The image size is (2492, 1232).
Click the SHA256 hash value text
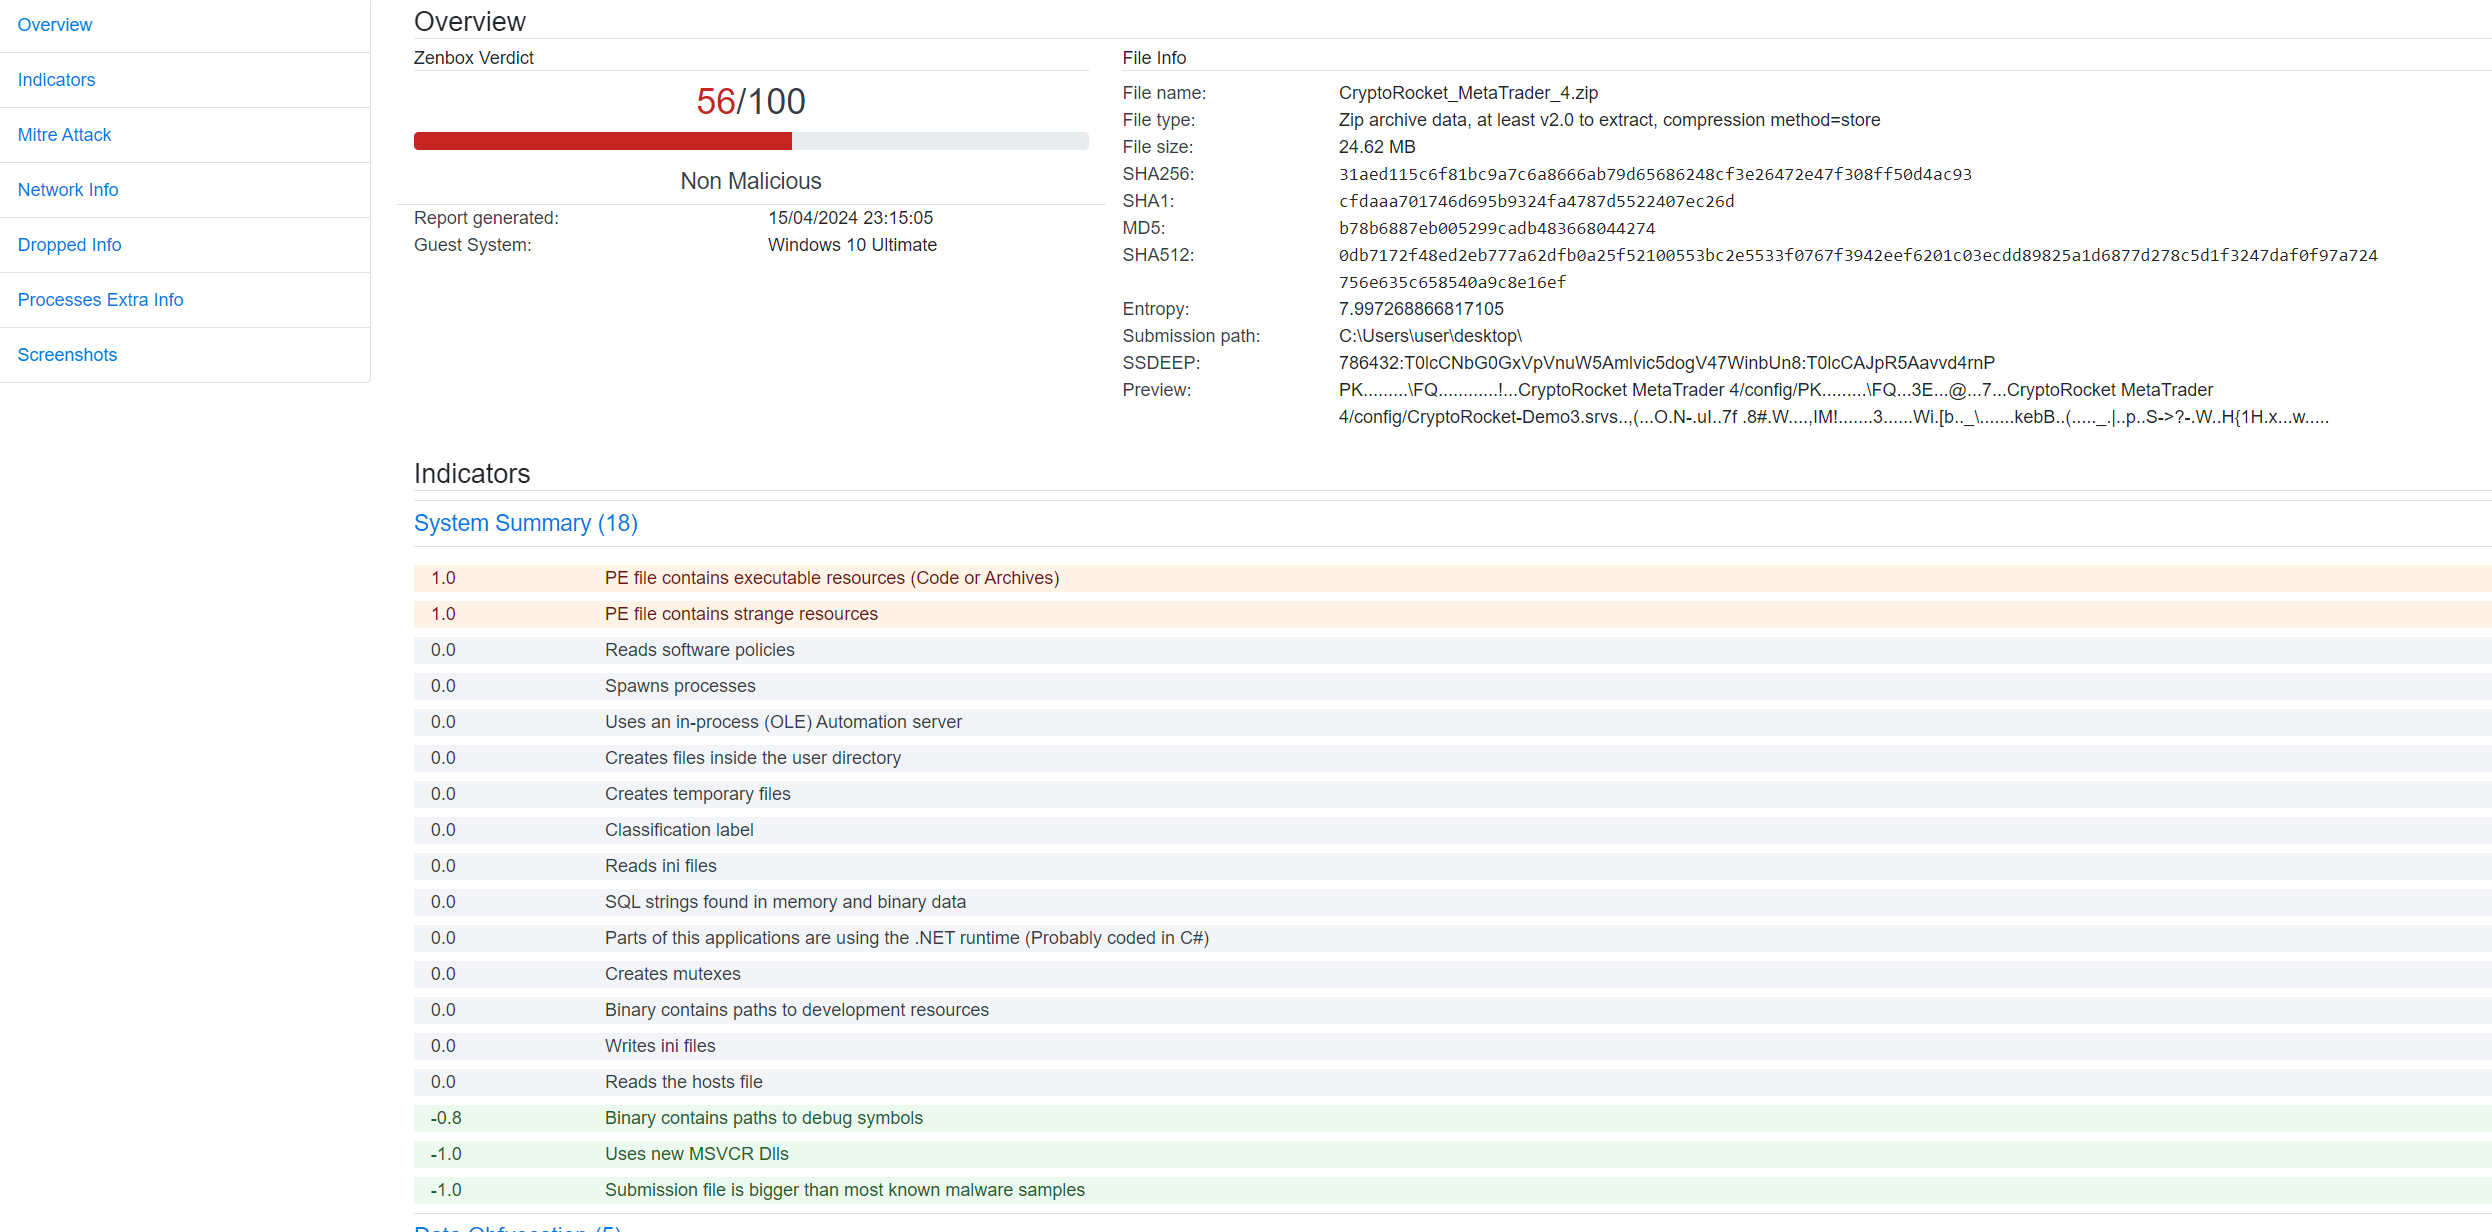point(1655,174)
